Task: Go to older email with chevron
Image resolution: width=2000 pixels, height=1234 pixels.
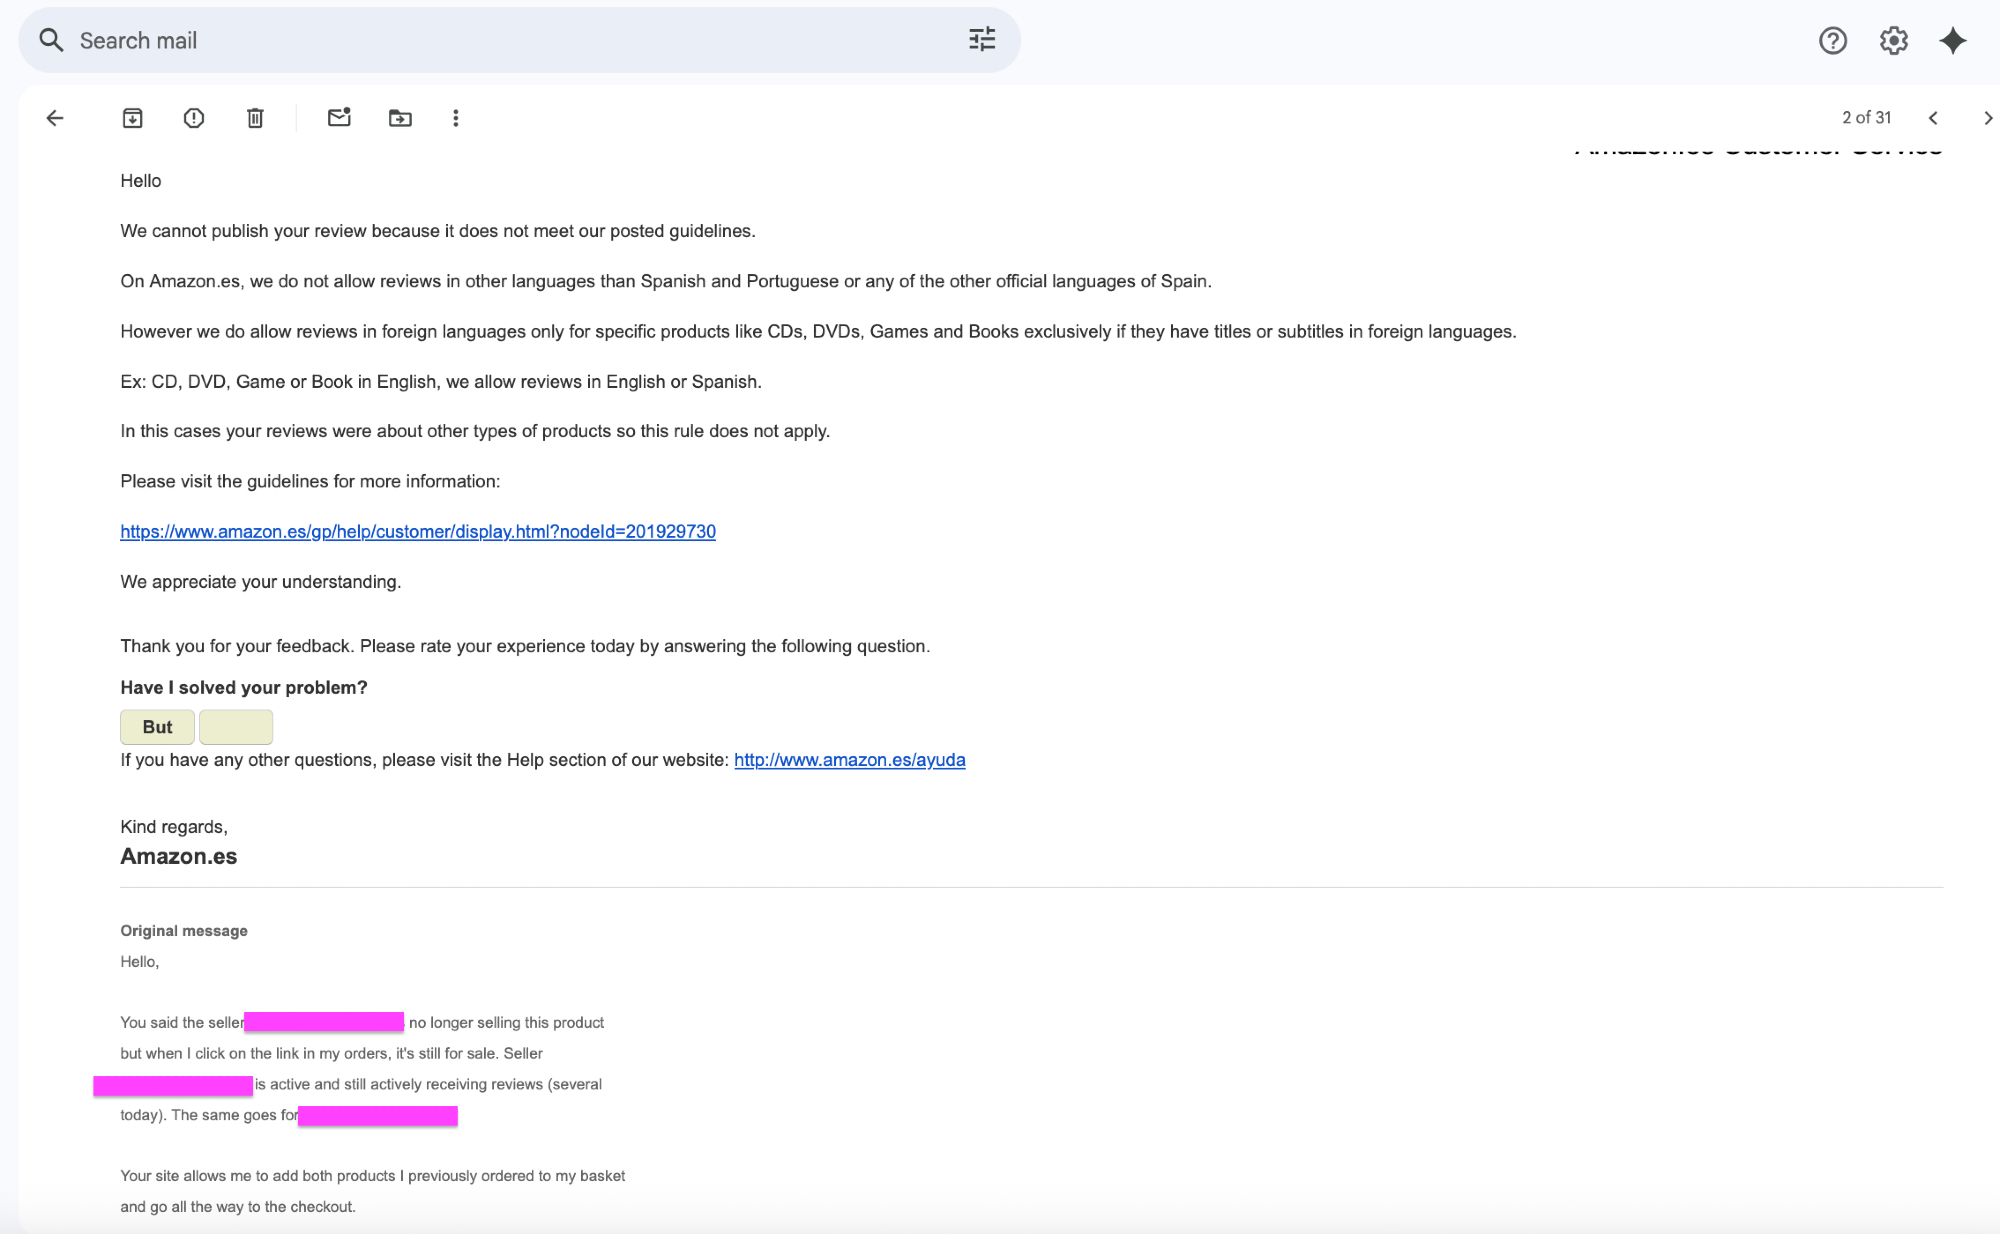Action: [x=1986, y=118]
